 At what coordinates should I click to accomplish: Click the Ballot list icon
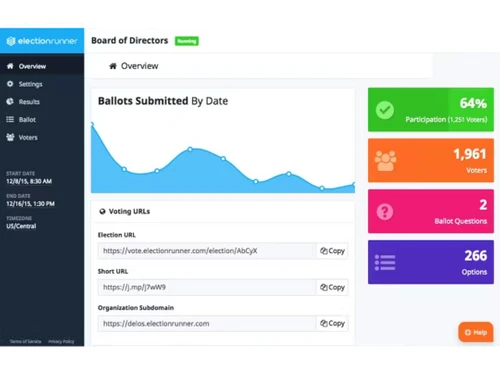[x=10, y=119]
